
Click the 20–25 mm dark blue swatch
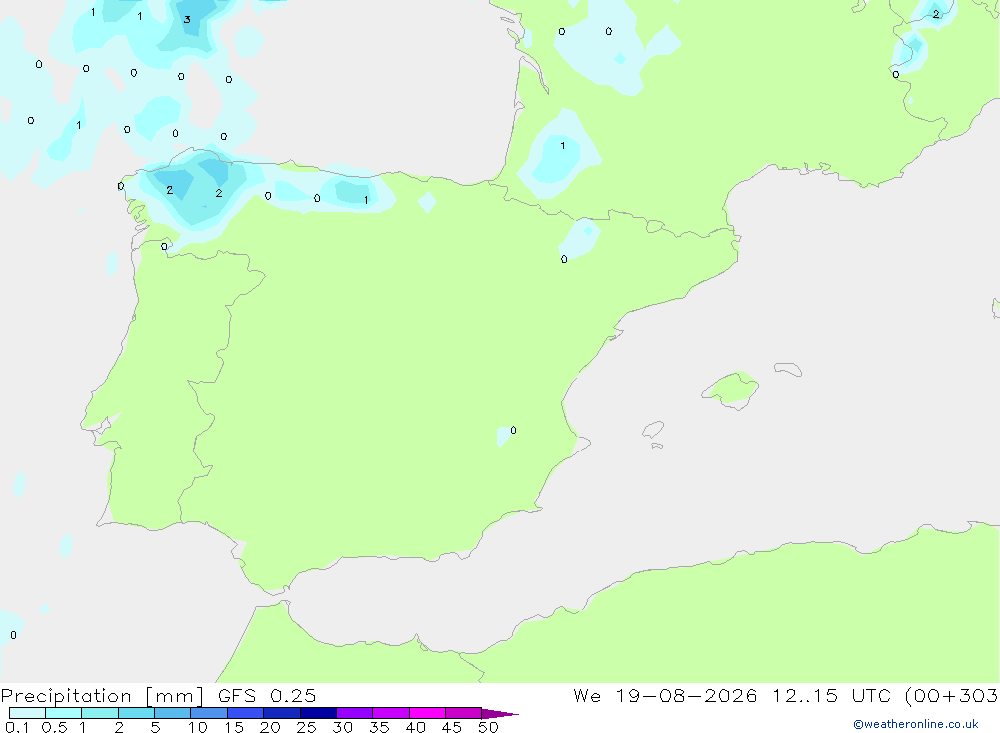point(281,713)
